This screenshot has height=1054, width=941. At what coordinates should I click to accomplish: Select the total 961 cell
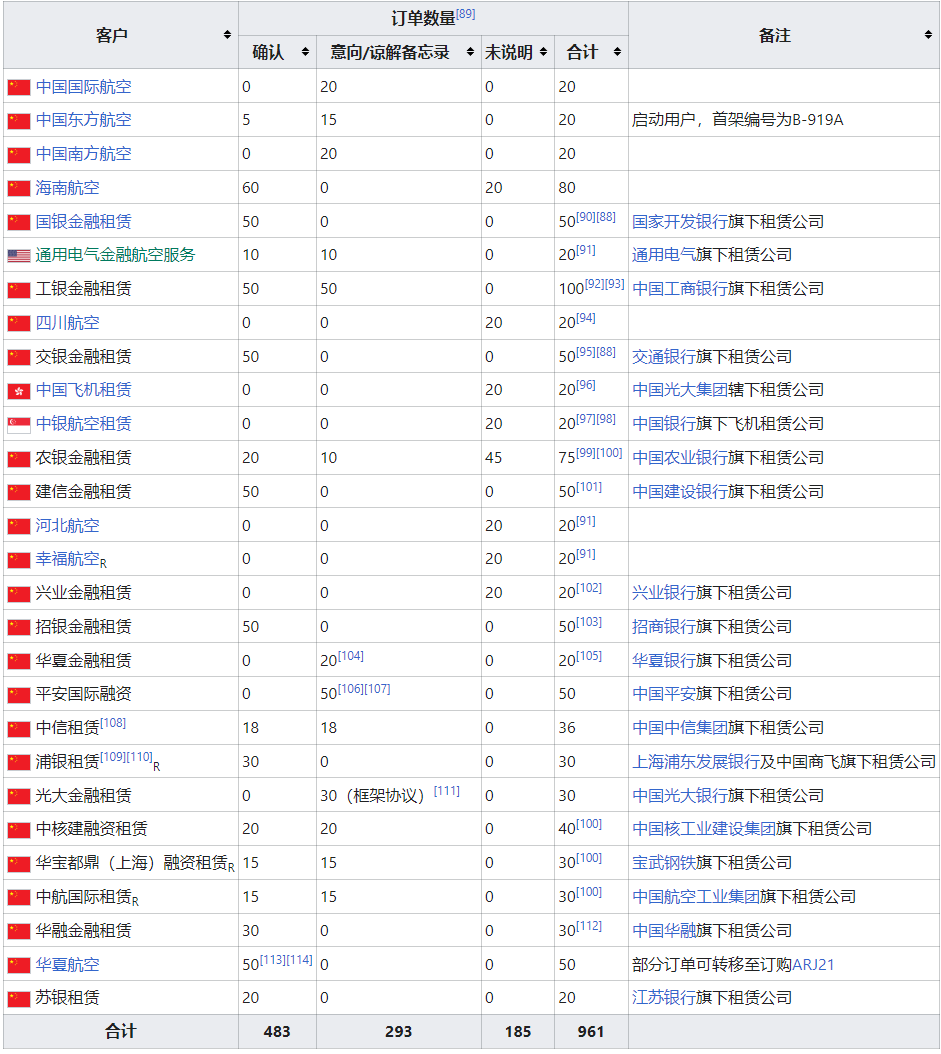pos(591,1032)
